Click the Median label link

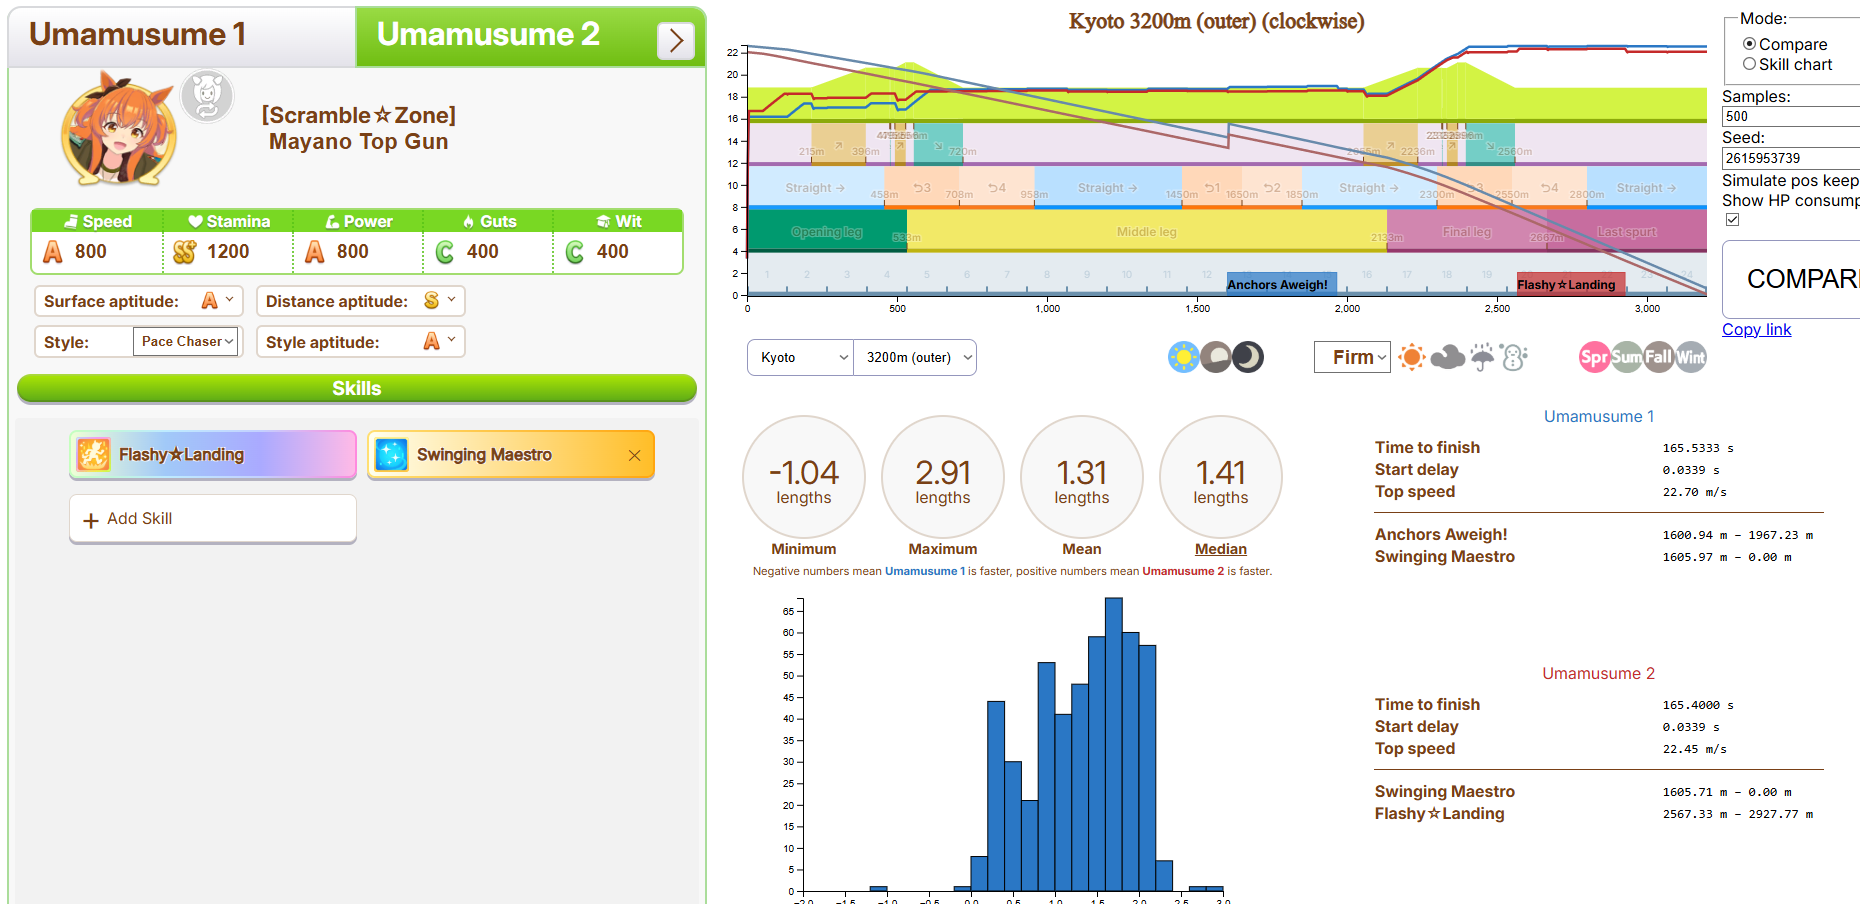pos(1221,549)
